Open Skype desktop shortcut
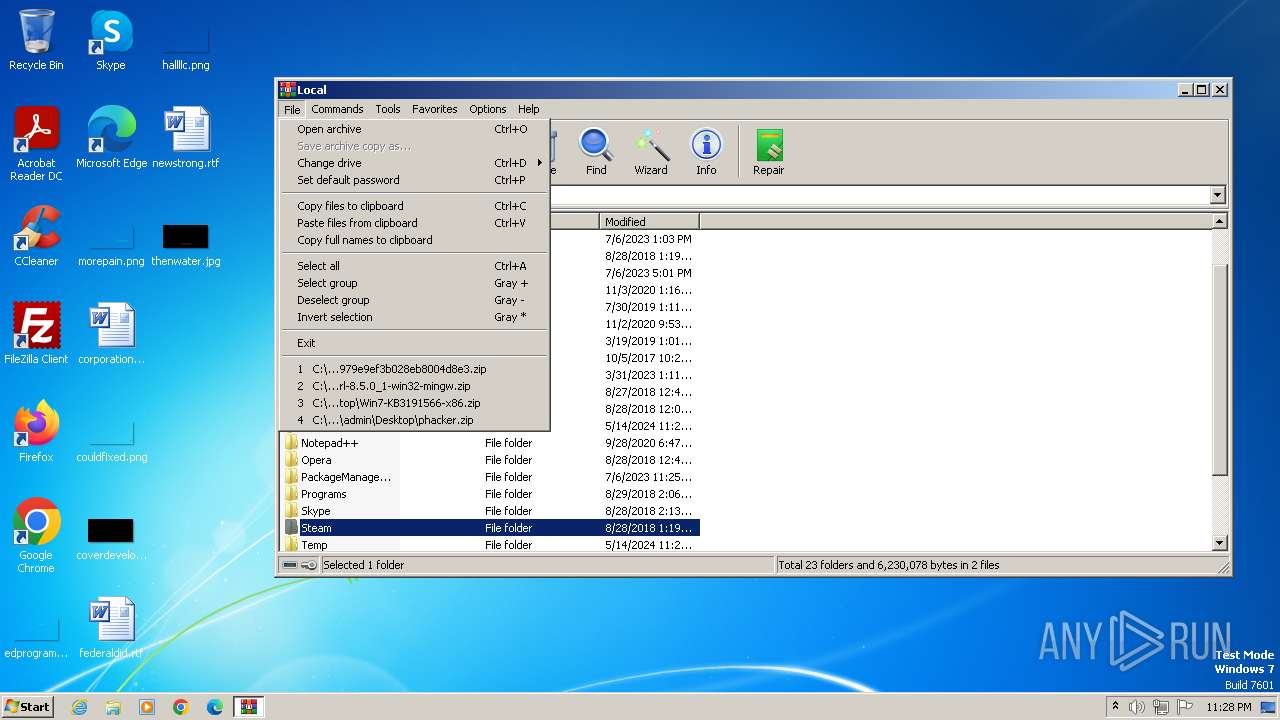Image resolution: width=1280 pixels, height=720 pixels. [110, 40]
